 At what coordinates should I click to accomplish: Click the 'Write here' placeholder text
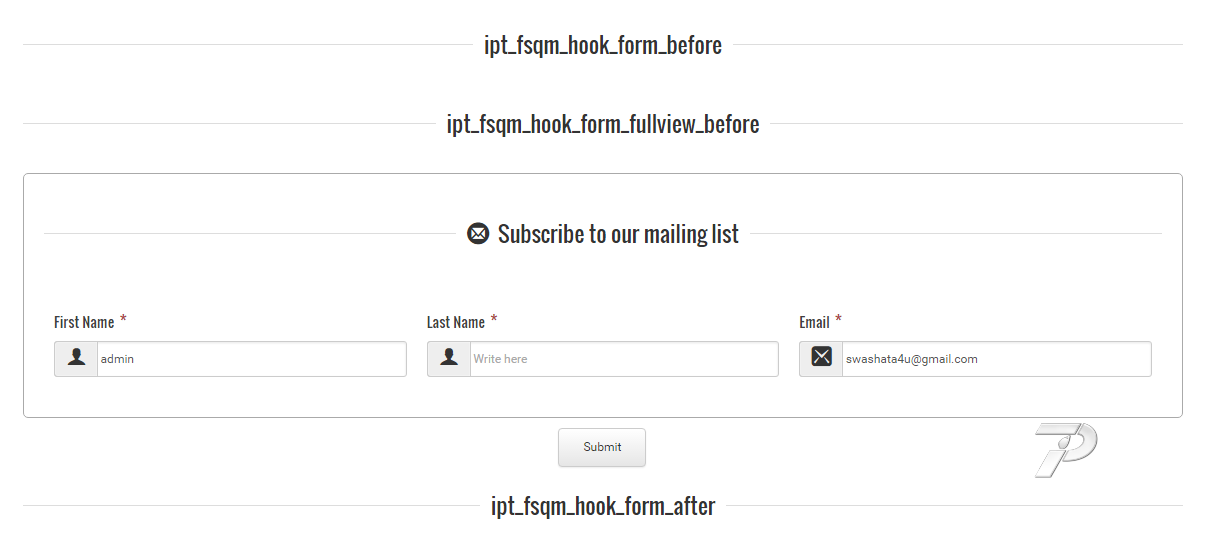(x=500, y=359)
